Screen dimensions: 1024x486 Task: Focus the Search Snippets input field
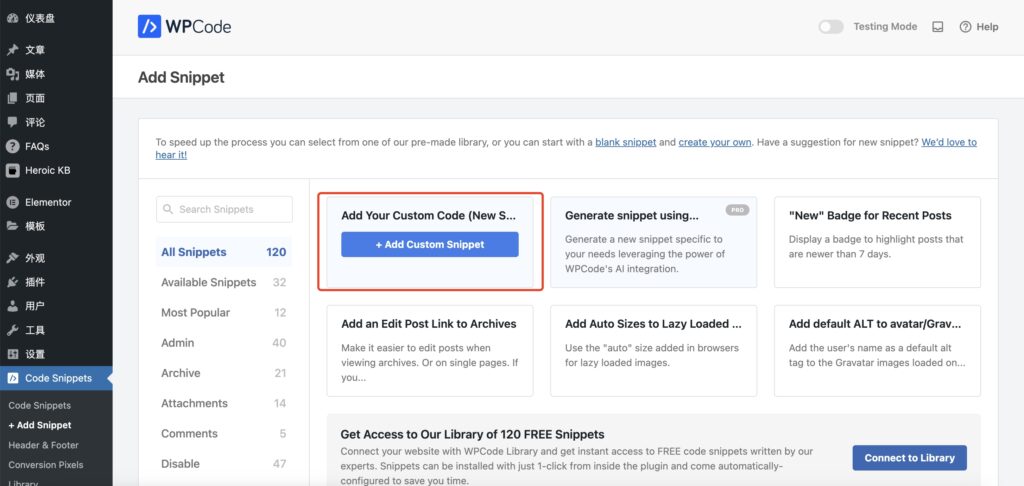pyautogui.click(x=224, y=210)
